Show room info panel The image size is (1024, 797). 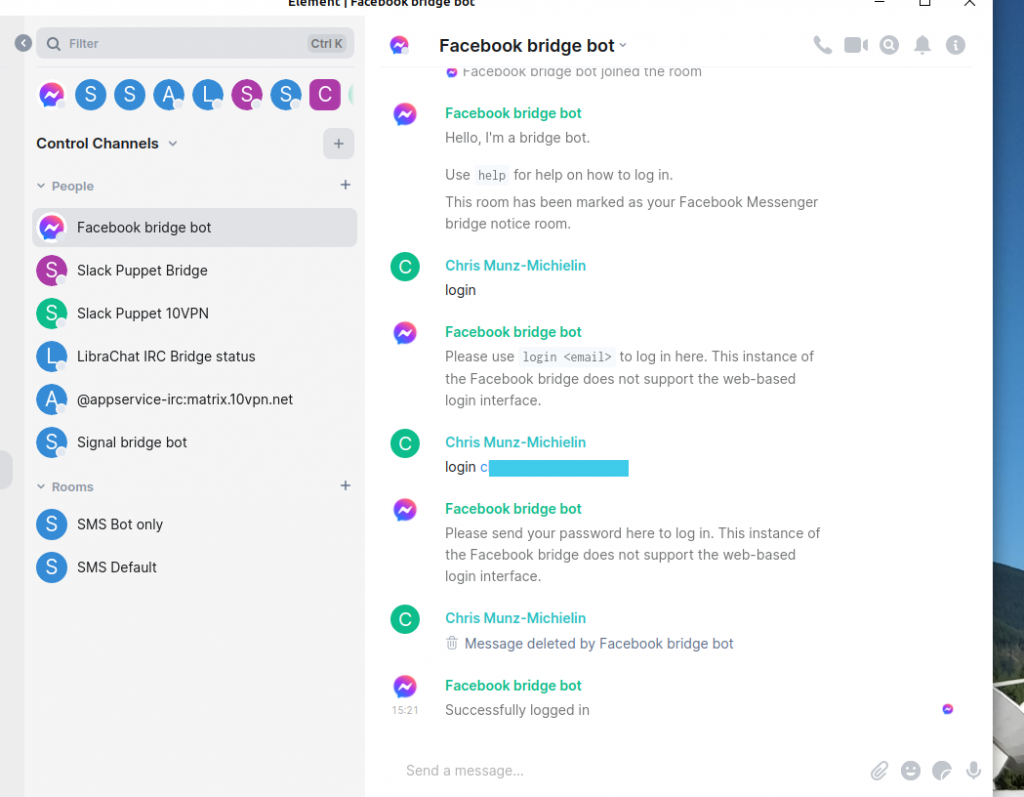pyautogui.click(x=955, y=45)
